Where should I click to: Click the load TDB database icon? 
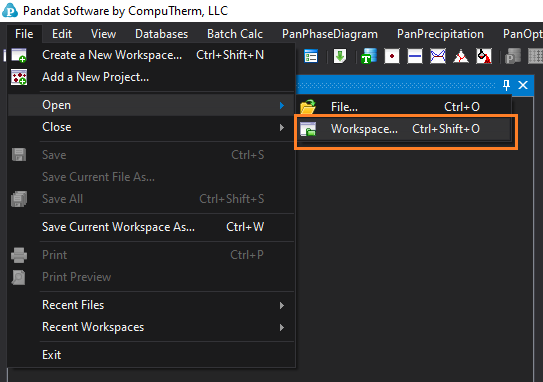368,56
